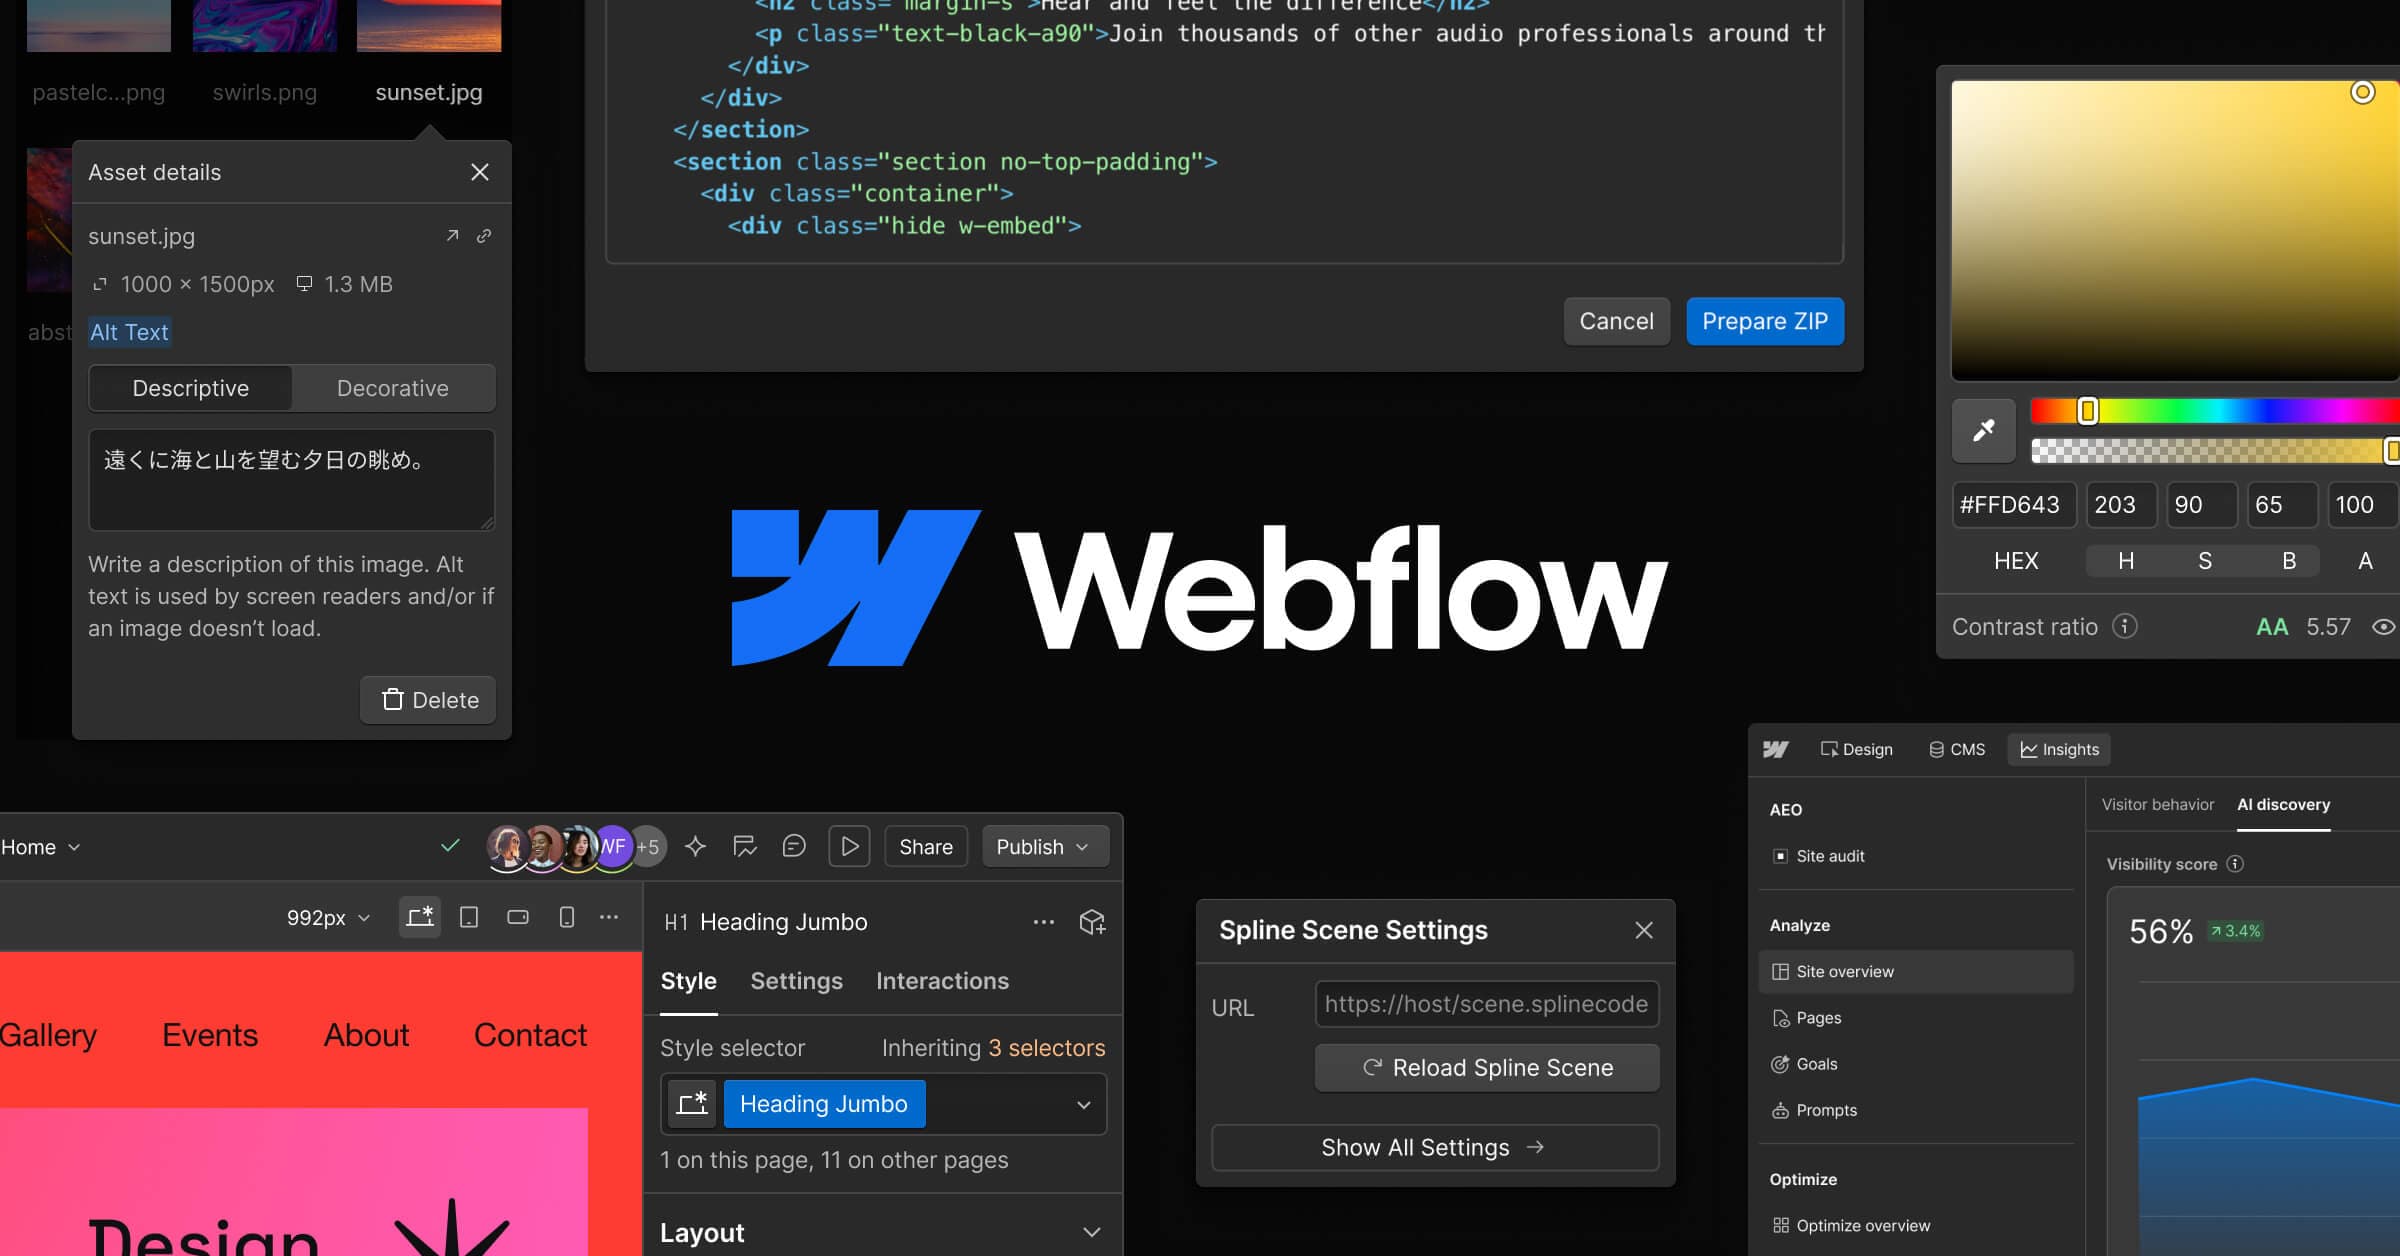Click the Spline scene URL input field

[x=1487, y=1004]
